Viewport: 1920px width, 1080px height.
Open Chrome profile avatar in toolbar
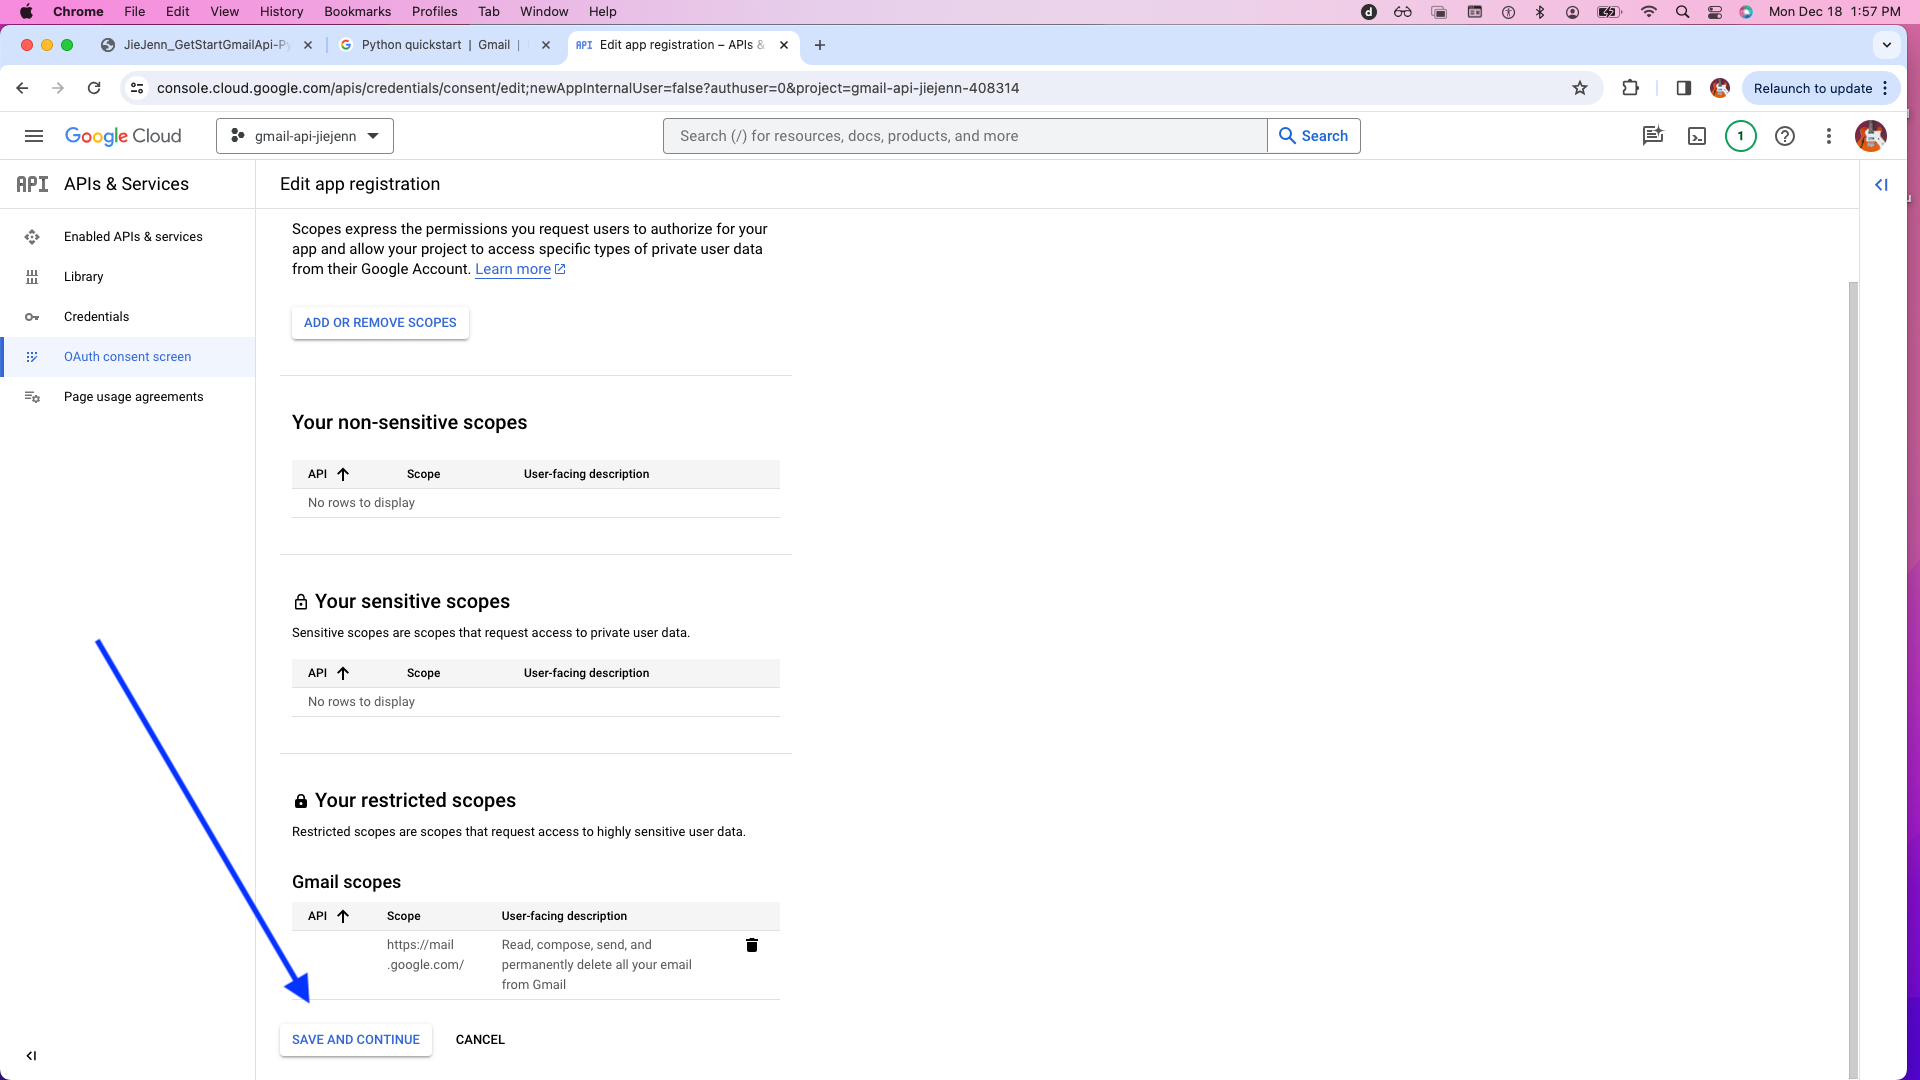[1720, 88]
